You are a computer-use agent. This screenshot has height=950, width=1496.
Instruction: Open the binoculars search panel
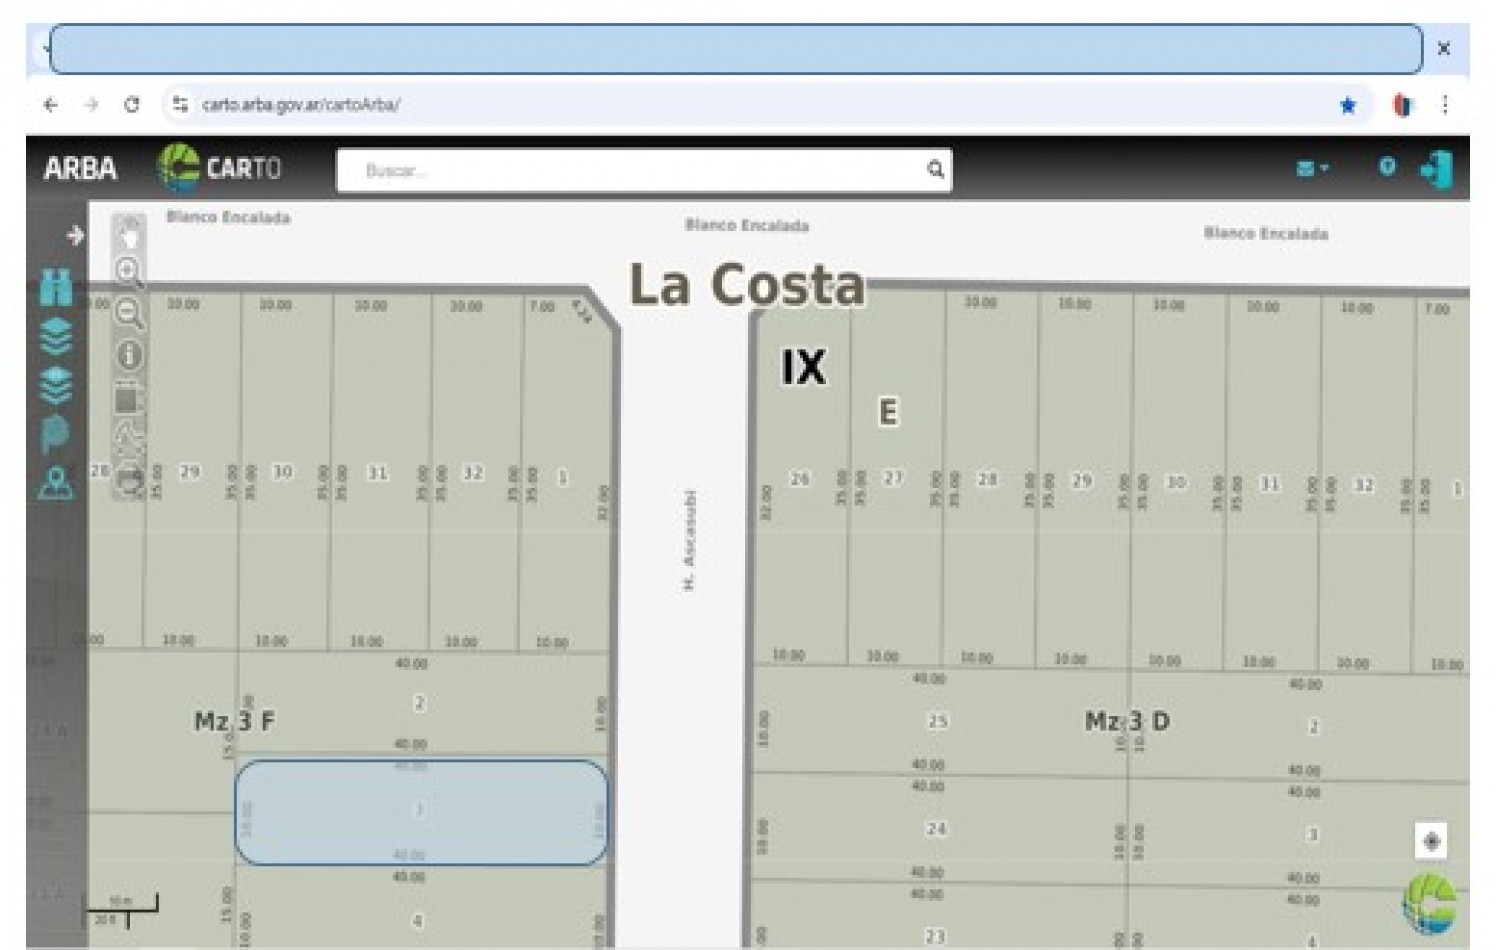pyautogui.click(x=56, y=288)
